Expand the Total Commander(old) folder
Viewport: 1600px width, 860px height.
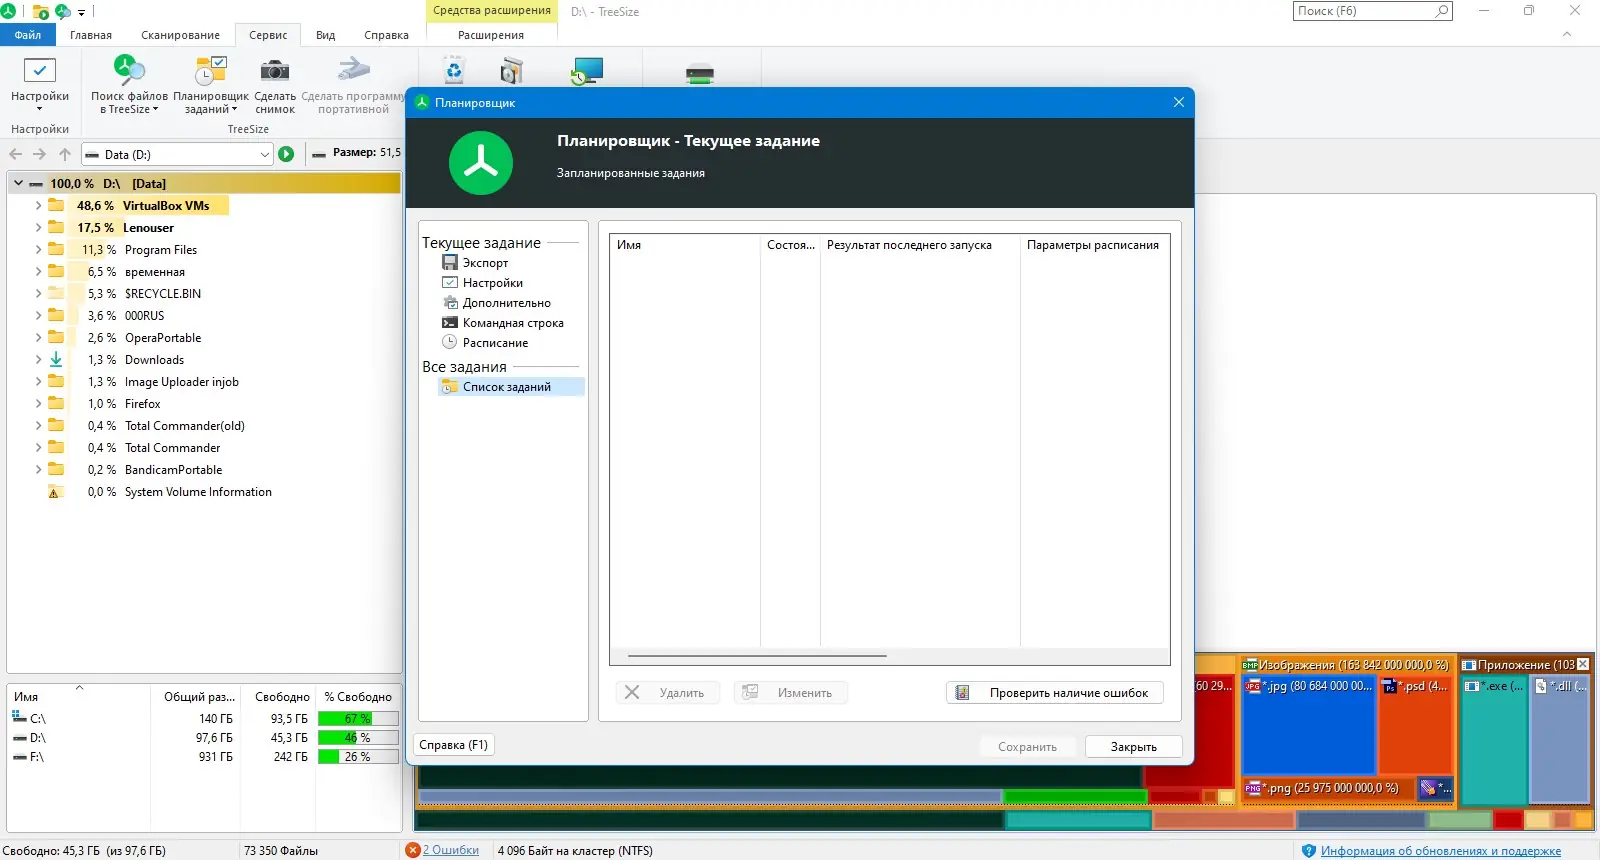click(38, 426)
